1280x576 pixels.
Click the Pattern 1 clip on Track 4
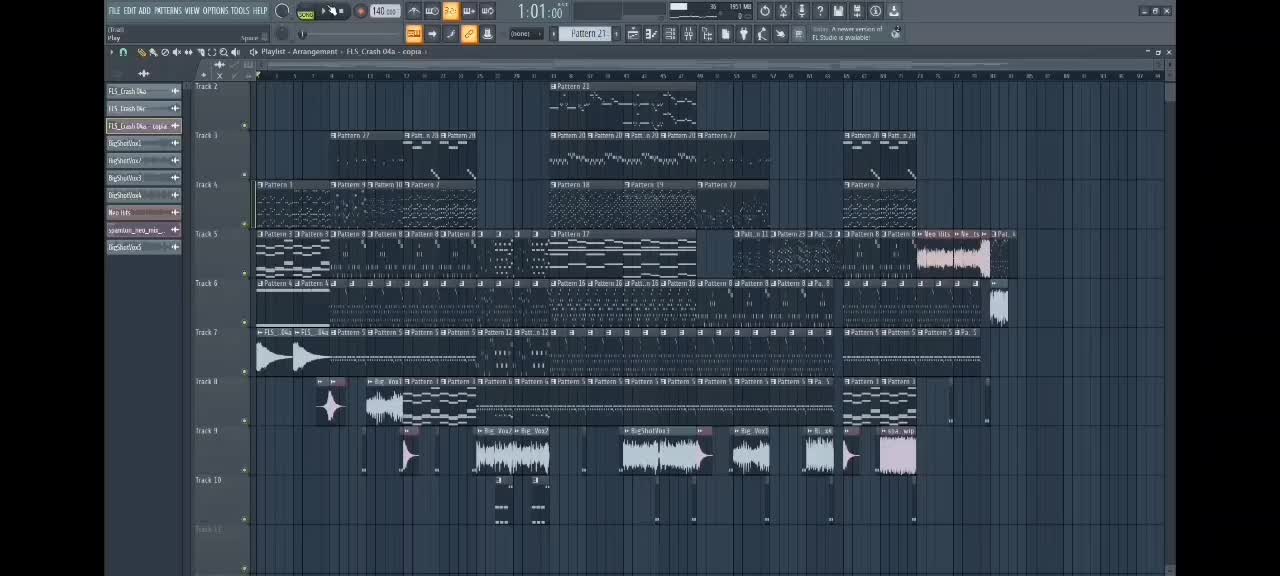(x=293, y=205)
